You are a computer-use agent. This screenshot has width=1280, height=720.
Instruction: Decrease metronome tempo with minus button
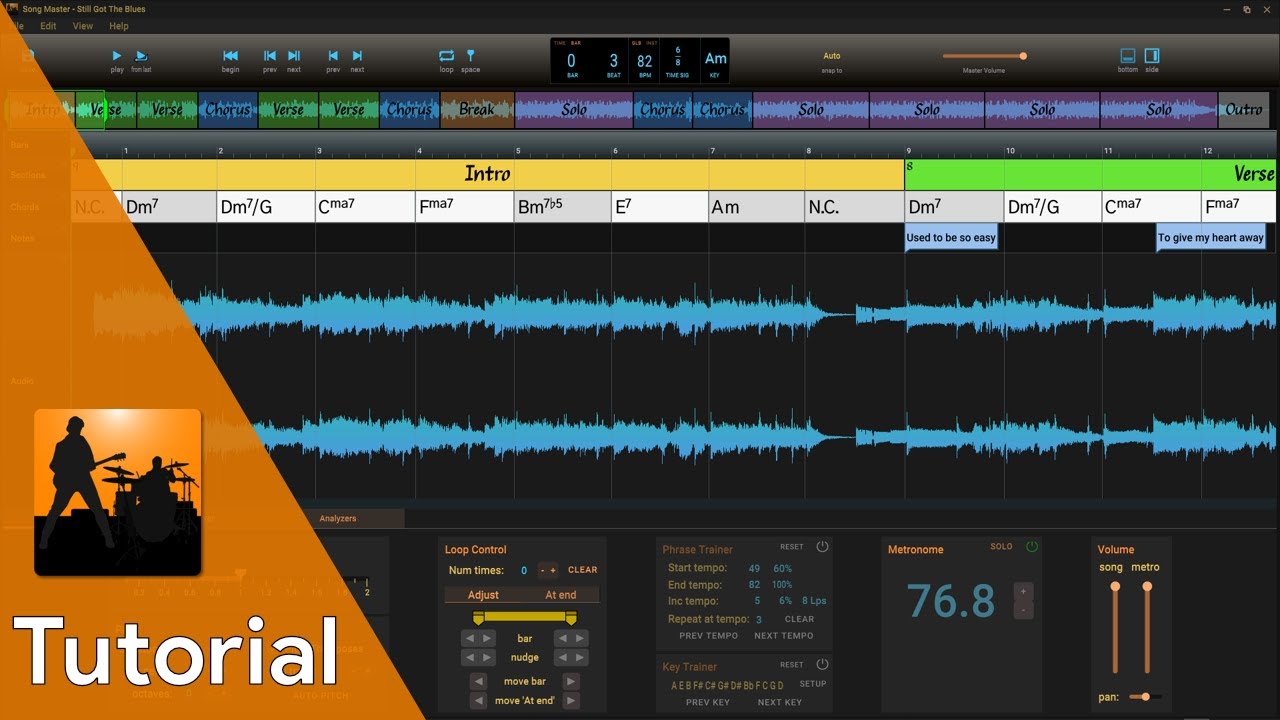coord(1023,609)
